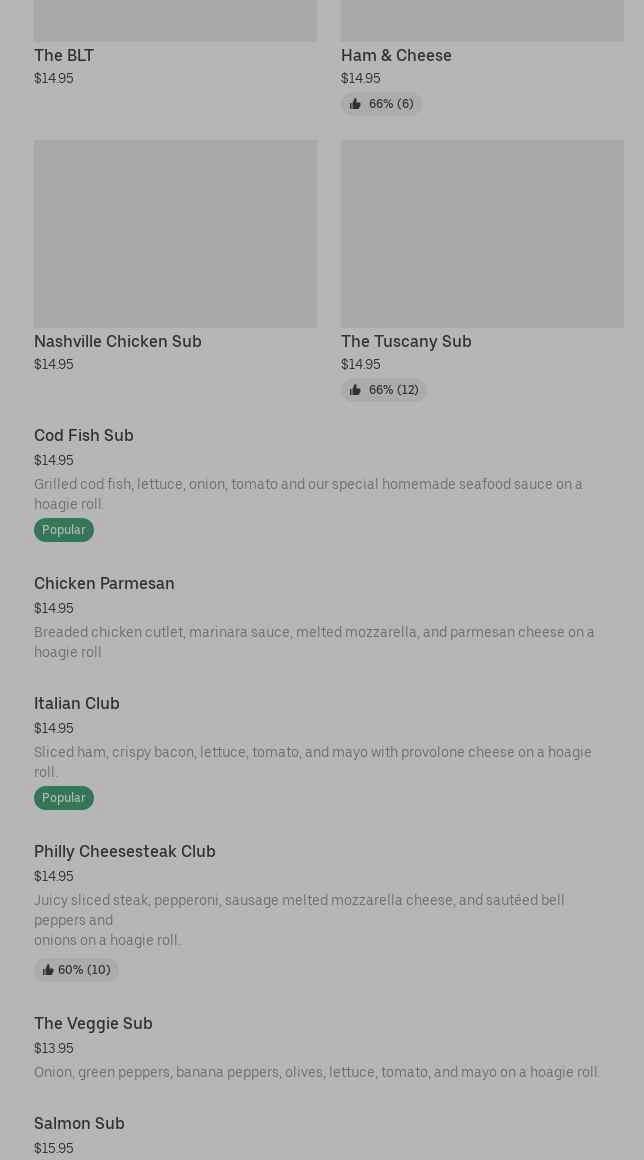Click thumbs-up icon under Ham & Cheese
Image resolution: width=644 pixels, height=1160 pixels.
(355, 104)
